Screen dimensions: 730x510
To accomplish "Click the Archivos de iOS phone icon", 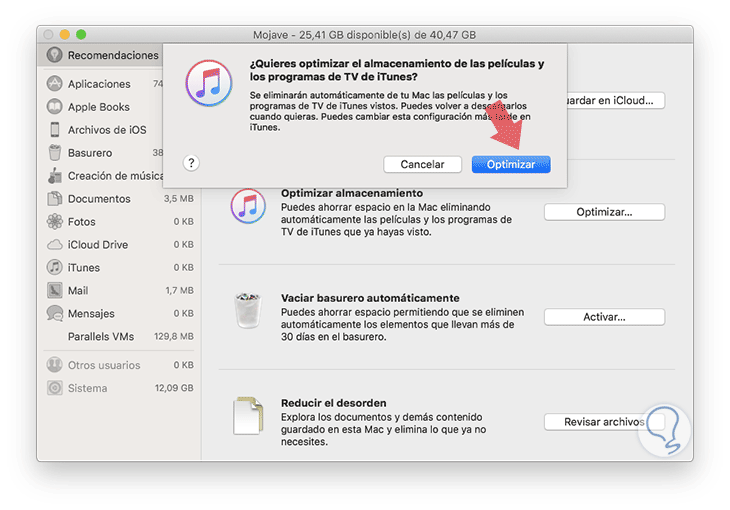I will click(54, 129).
